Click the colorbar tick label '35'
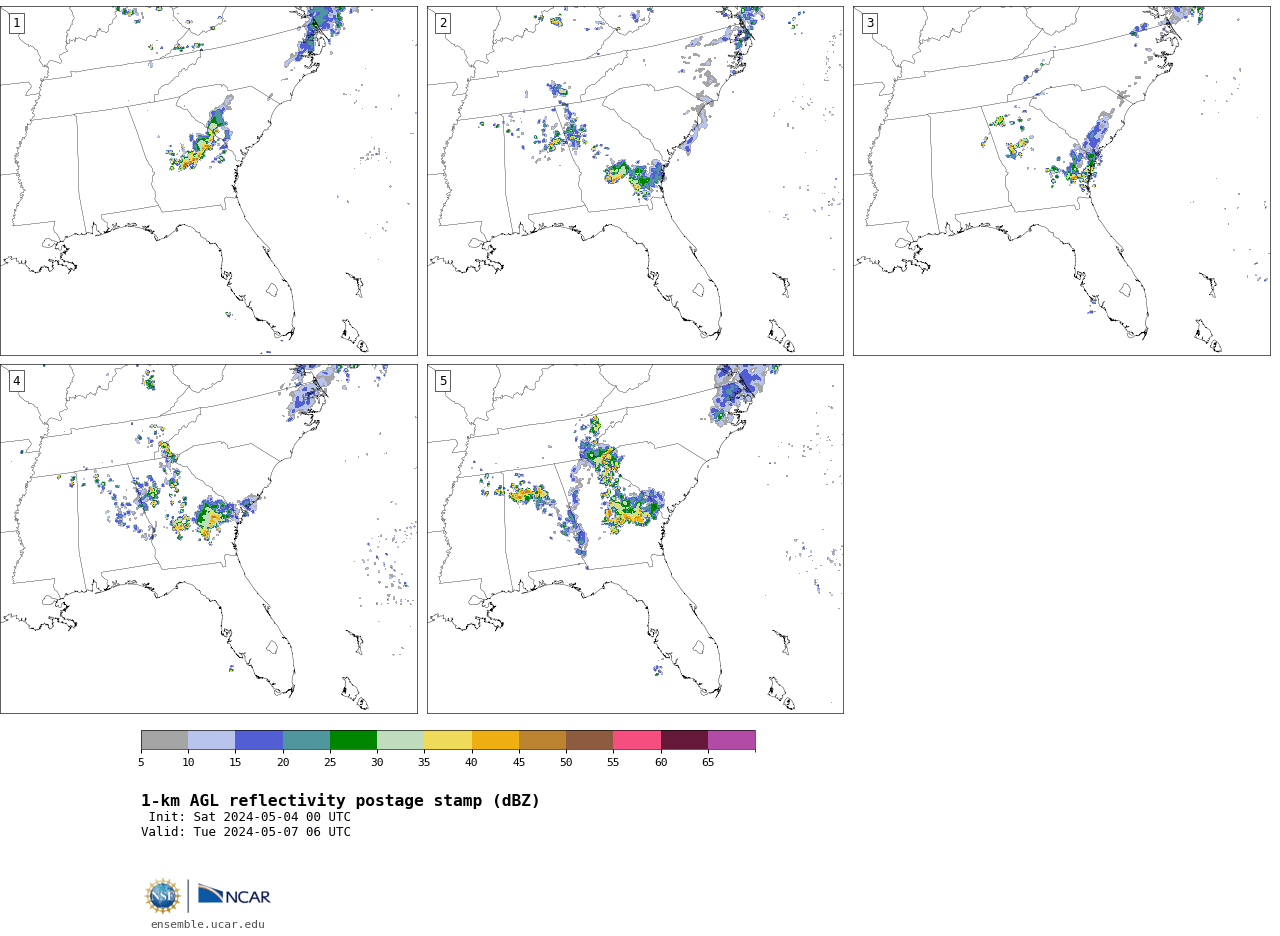Screen dimensions: 1280x936 click(424, 763)
